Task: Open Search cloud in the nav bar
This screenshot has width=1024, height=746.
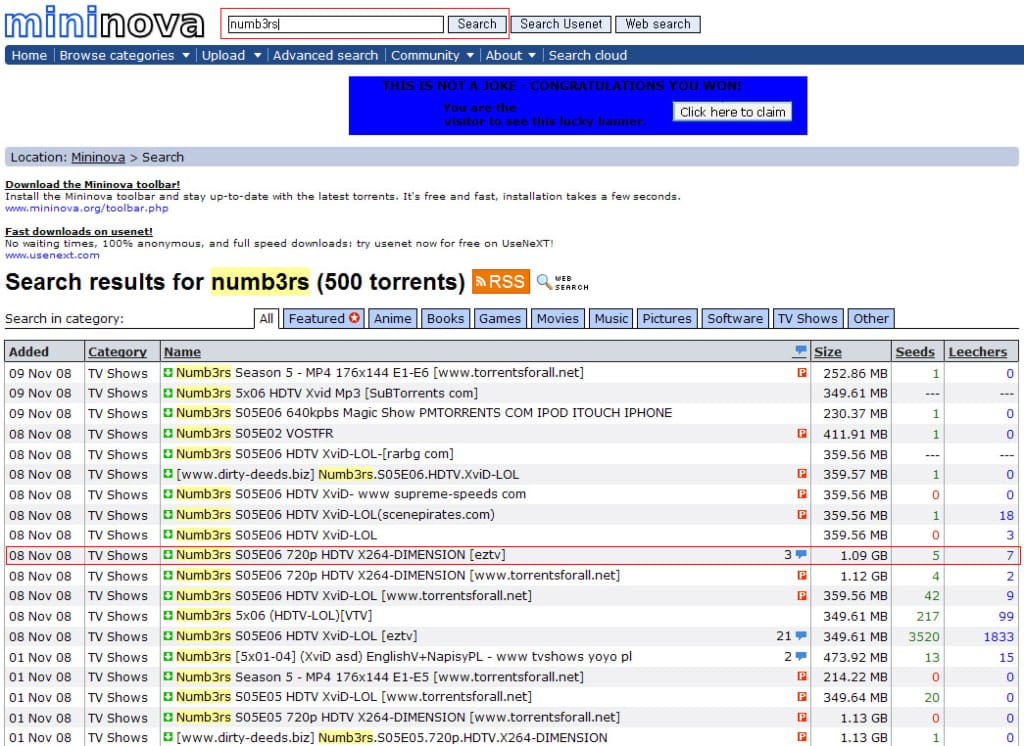Action: [x=588, y=56]
